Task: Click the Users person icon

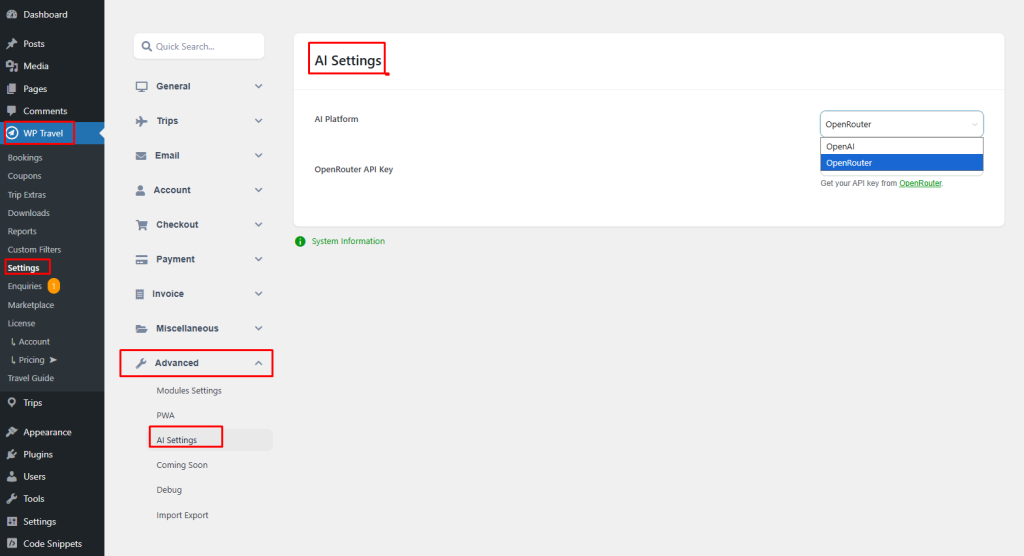Action: (12, 476)
